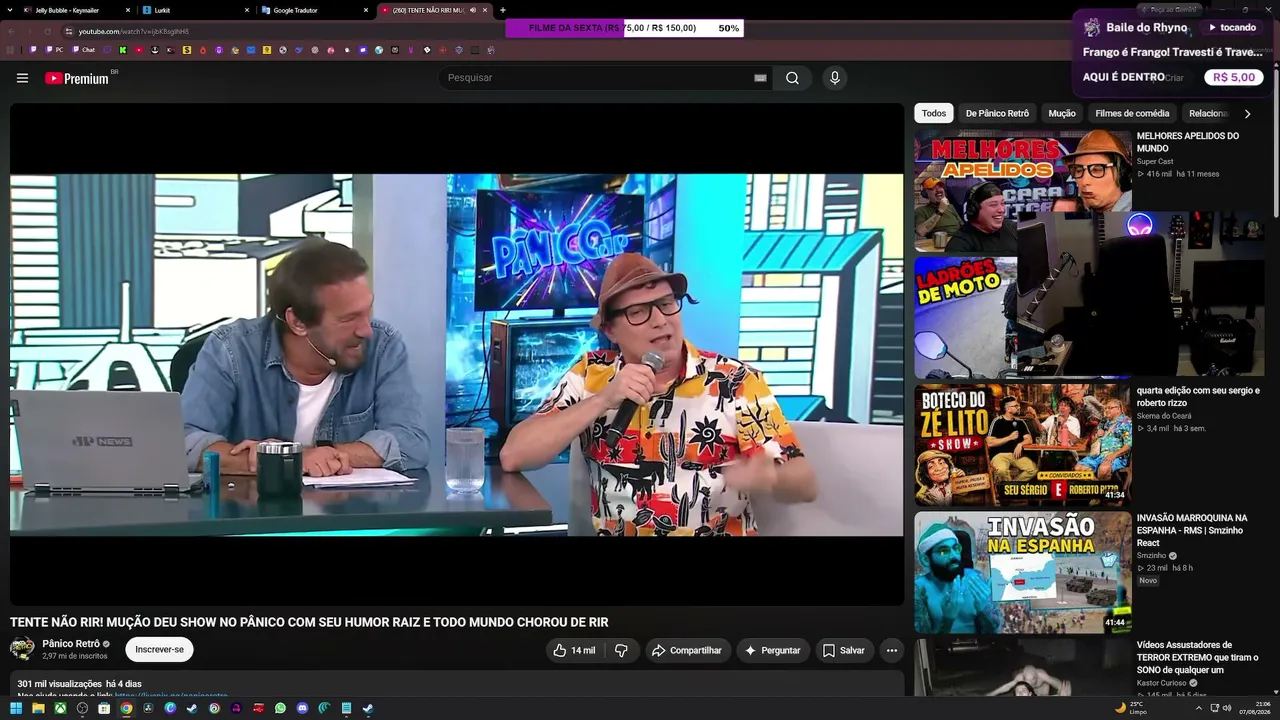The height and width of the screenshot is (720, 1280).
Task: Open the on-screen keyboard in the search box
Action: click(x=760, y=78)
